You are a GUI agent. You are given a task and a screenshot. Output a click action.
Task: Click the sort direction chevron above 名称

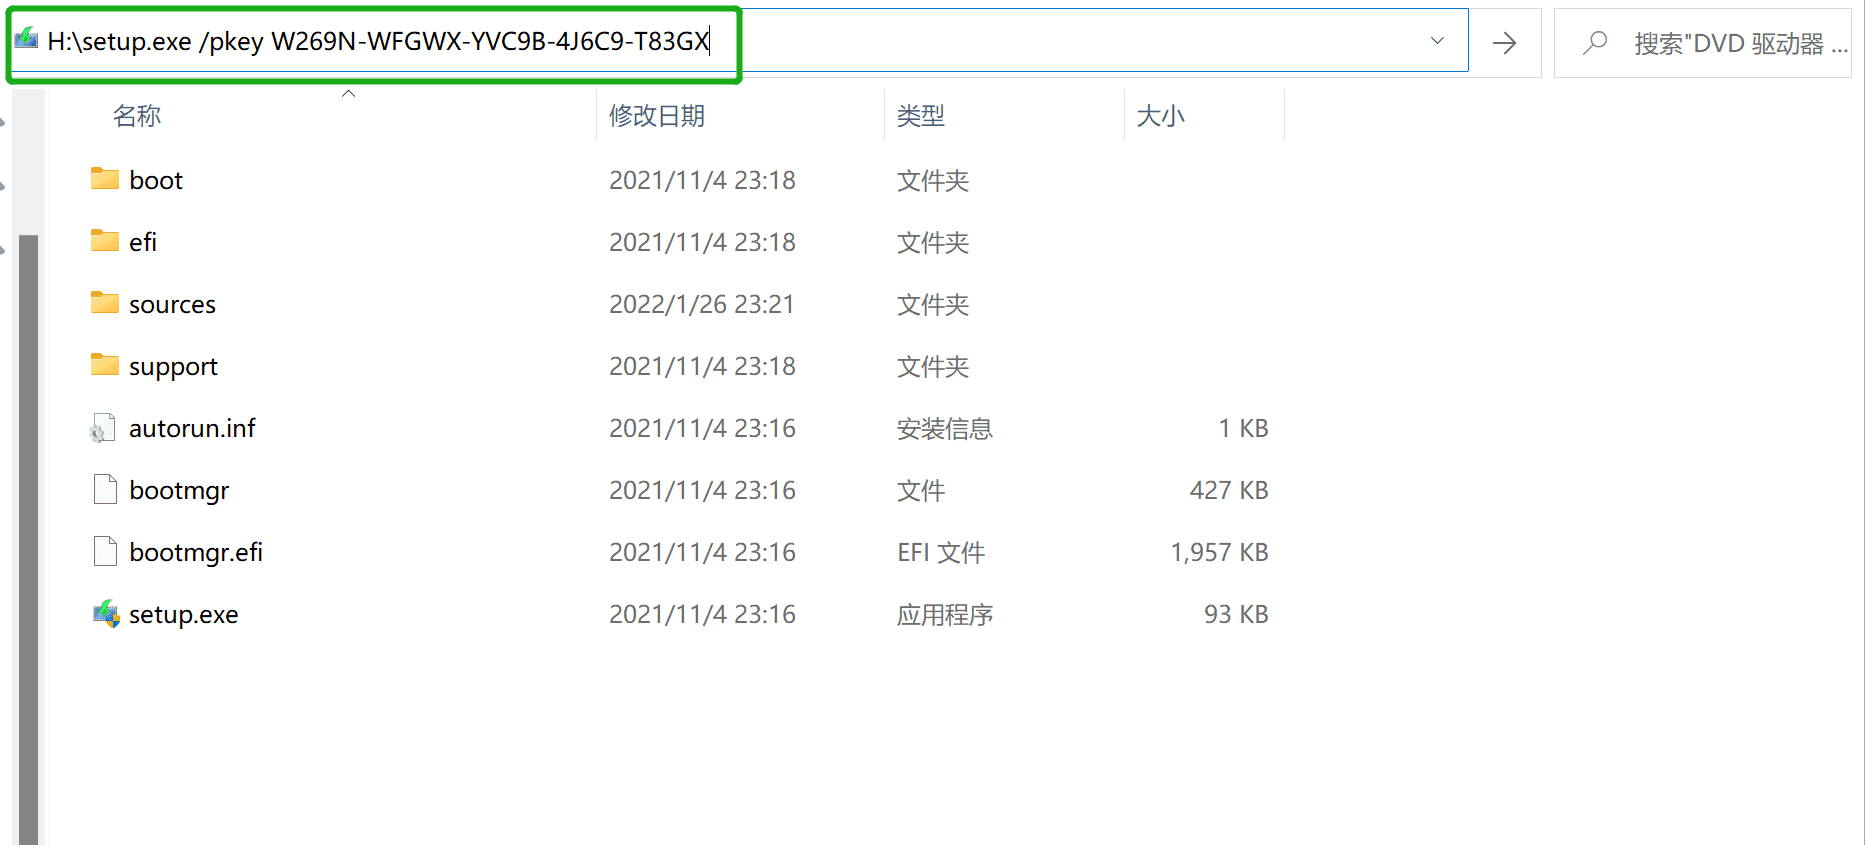click(x=348, y=94)
